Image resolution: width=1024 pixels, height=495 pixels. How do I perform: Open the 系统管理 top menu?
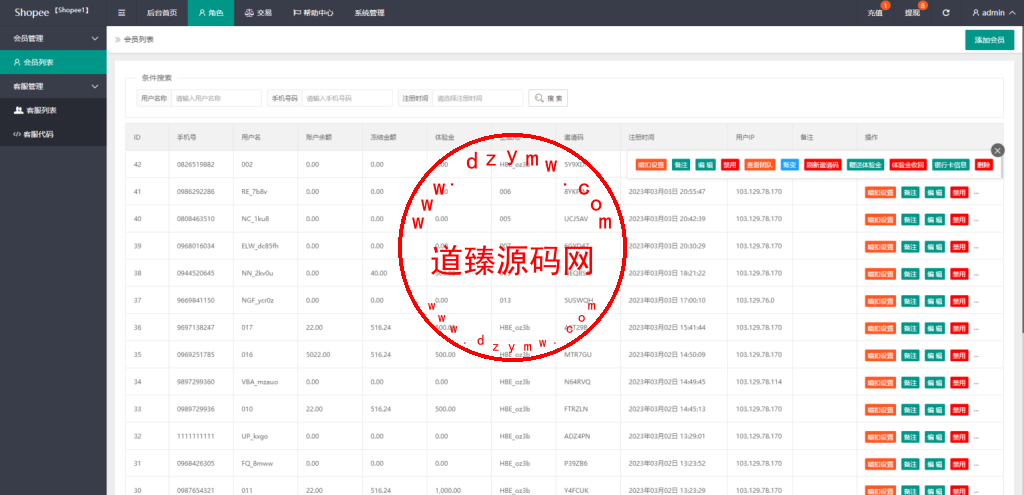click(x=369, y=12)
